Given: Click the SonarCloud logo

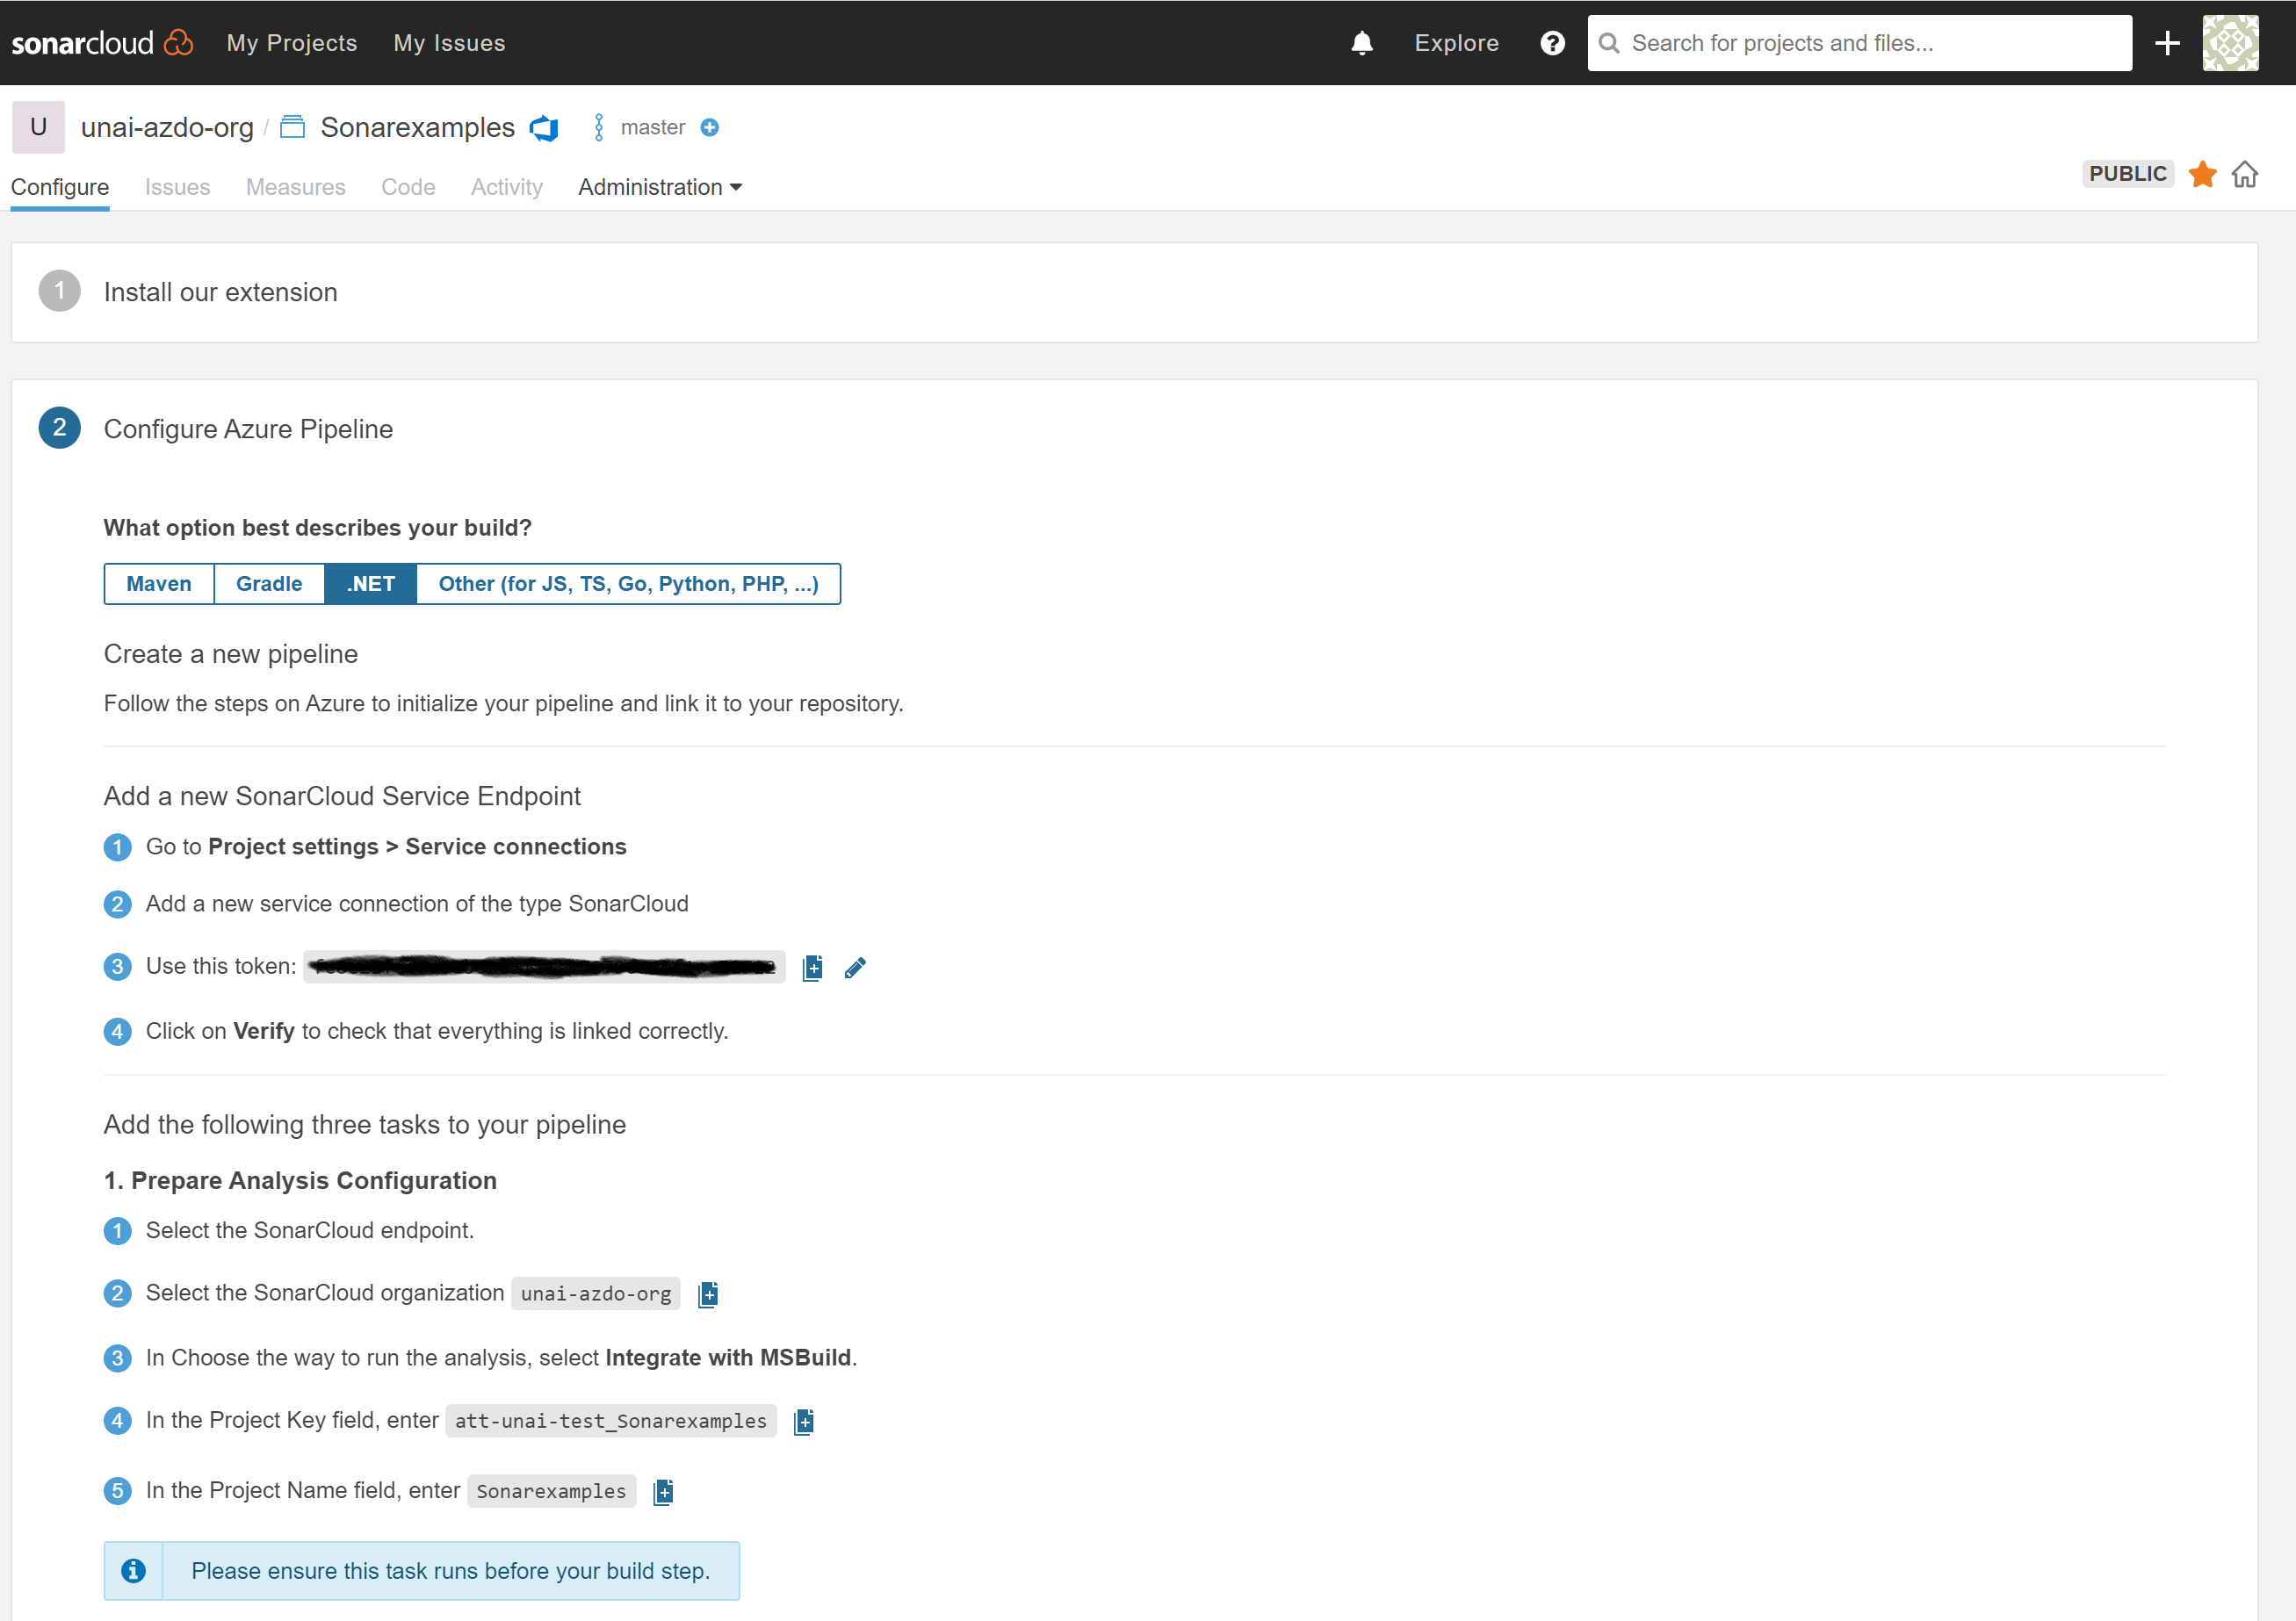Looking at the screenshot, I should pos(102,43).
